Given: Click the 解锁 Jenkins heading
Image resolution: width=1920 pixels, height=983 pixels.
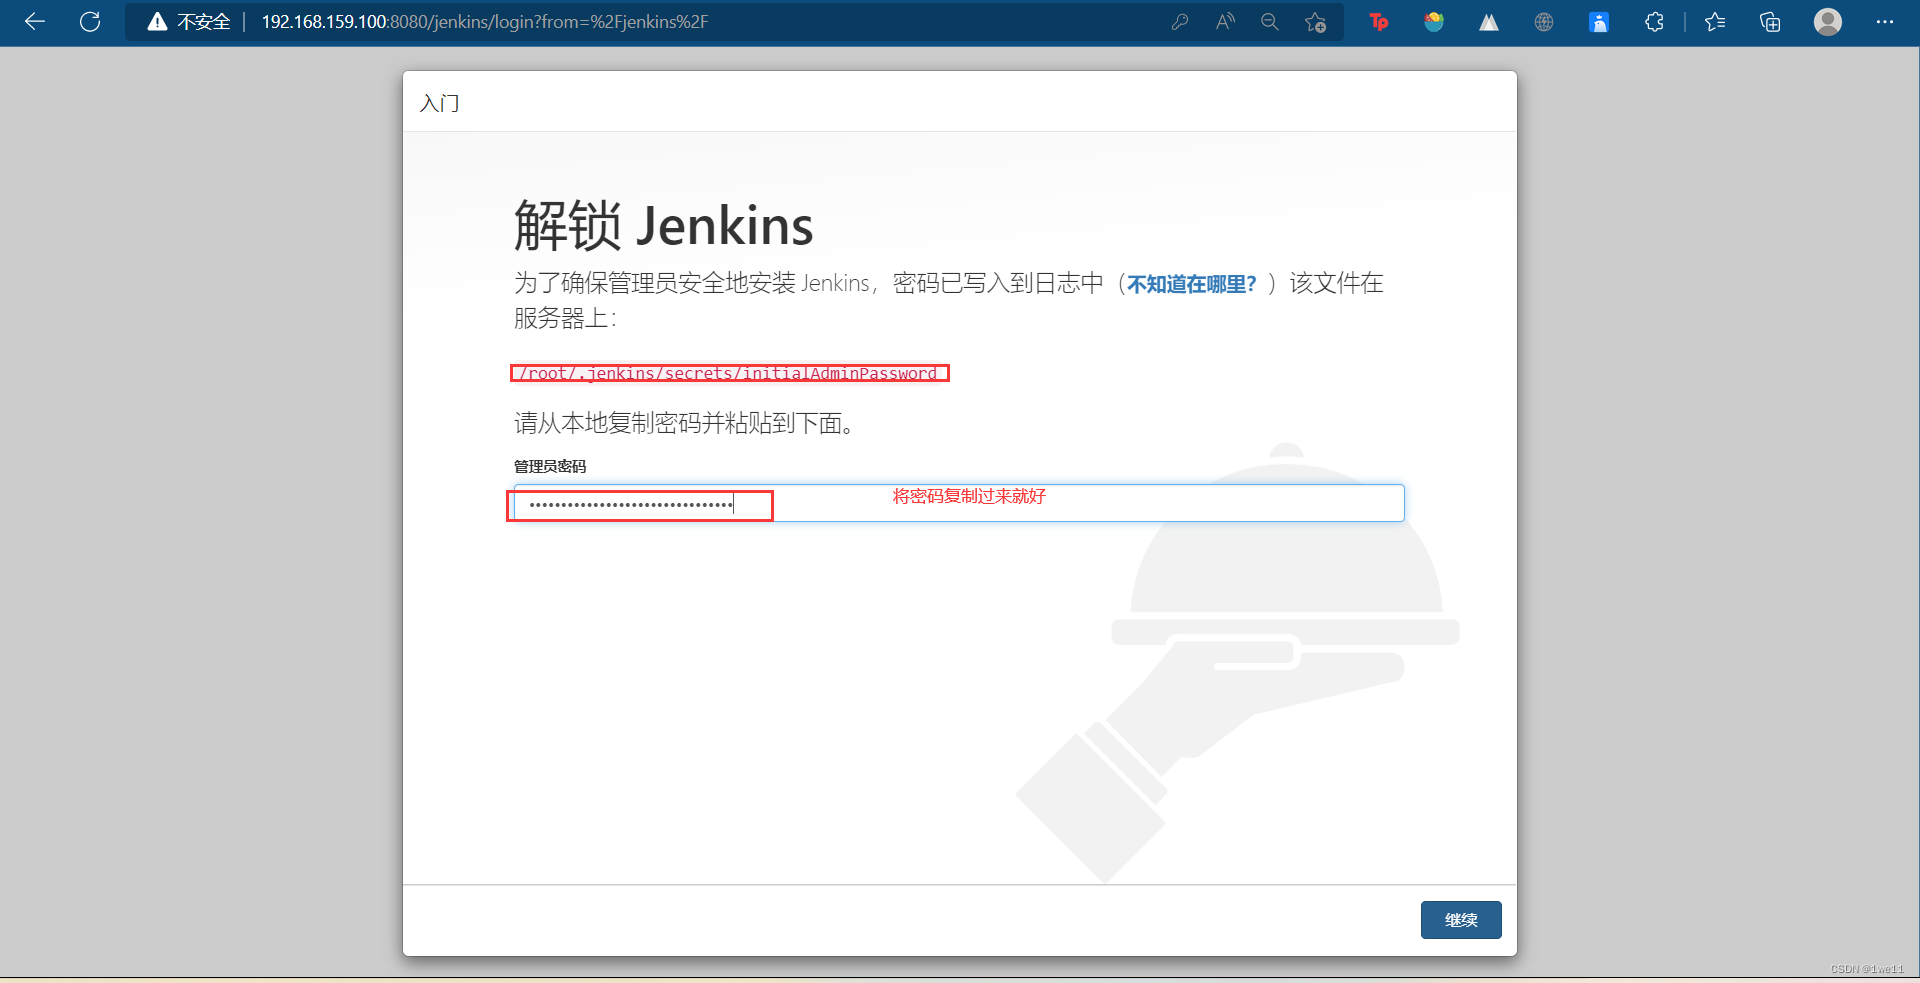Looking at the screenshot, I should pyautogui.click(x=663, y=225).
